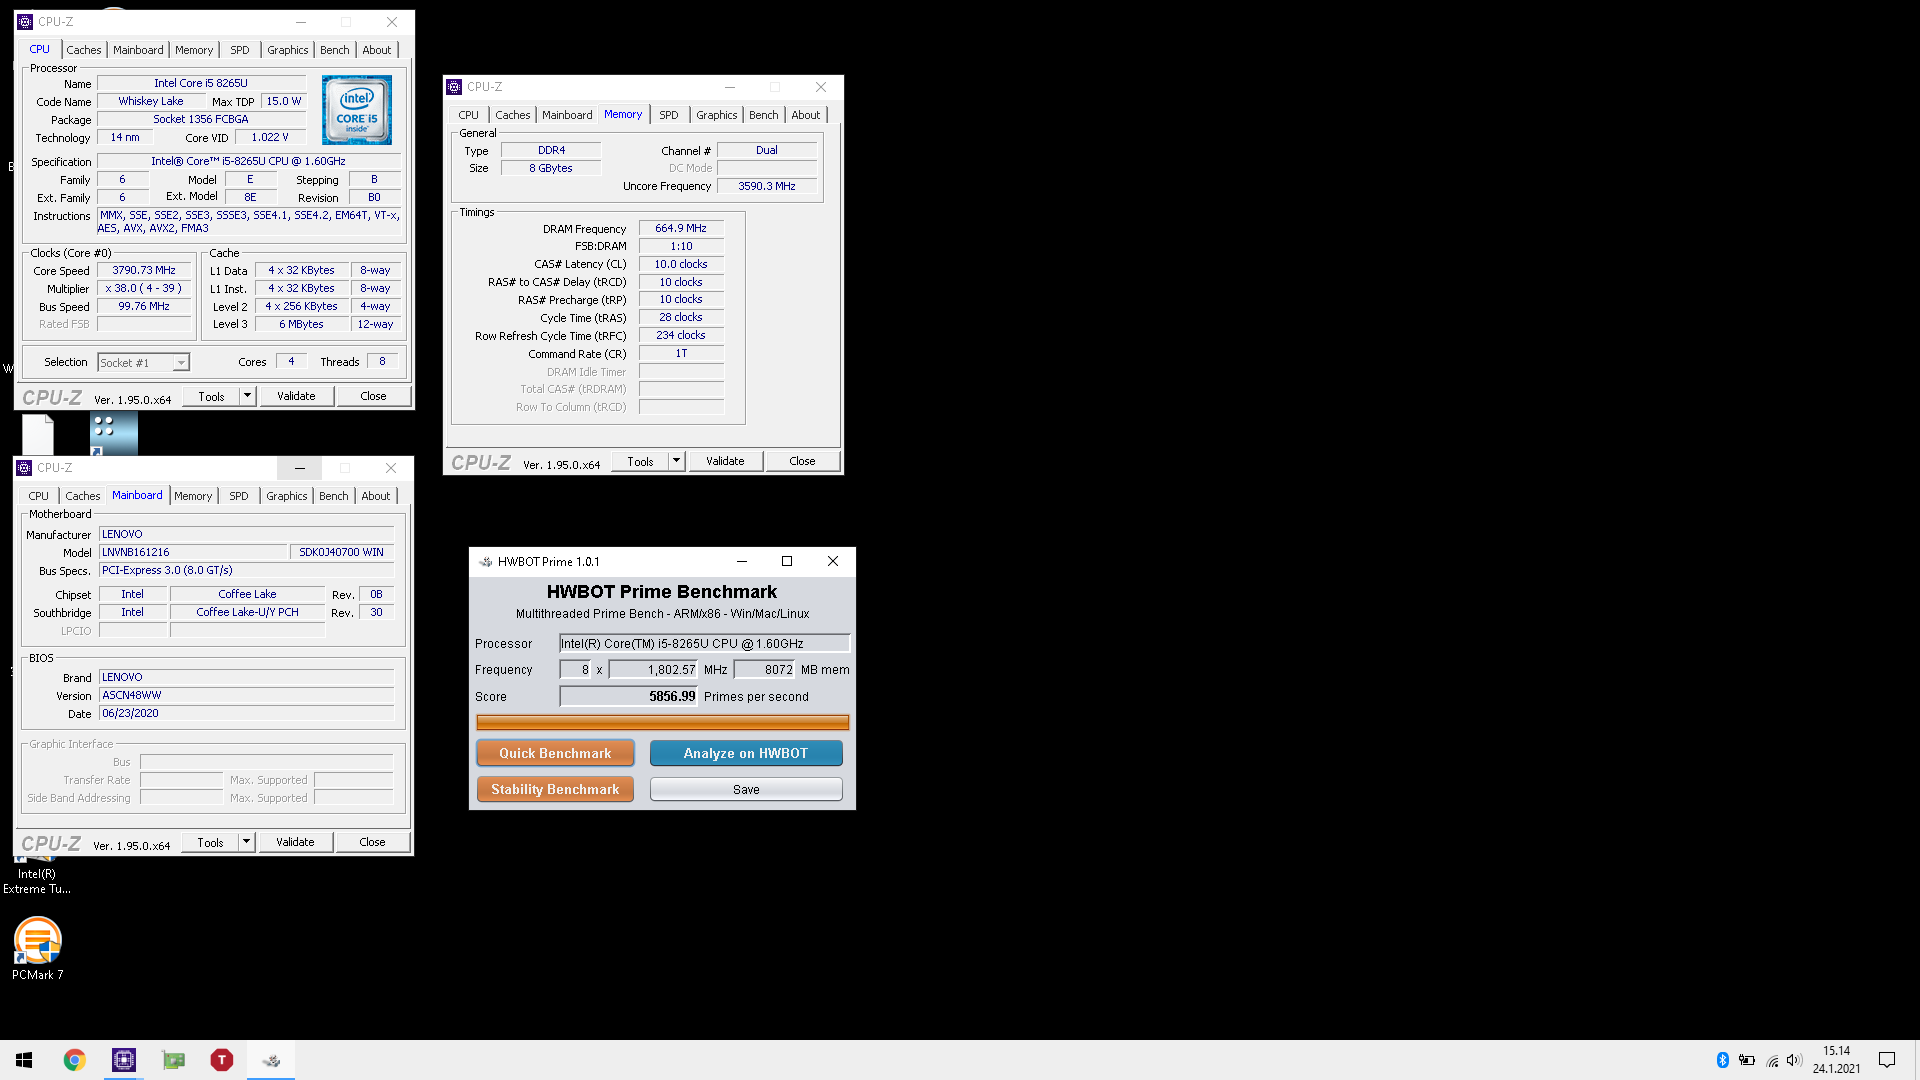Open PCMark 7 desktop shortcut

38,948
